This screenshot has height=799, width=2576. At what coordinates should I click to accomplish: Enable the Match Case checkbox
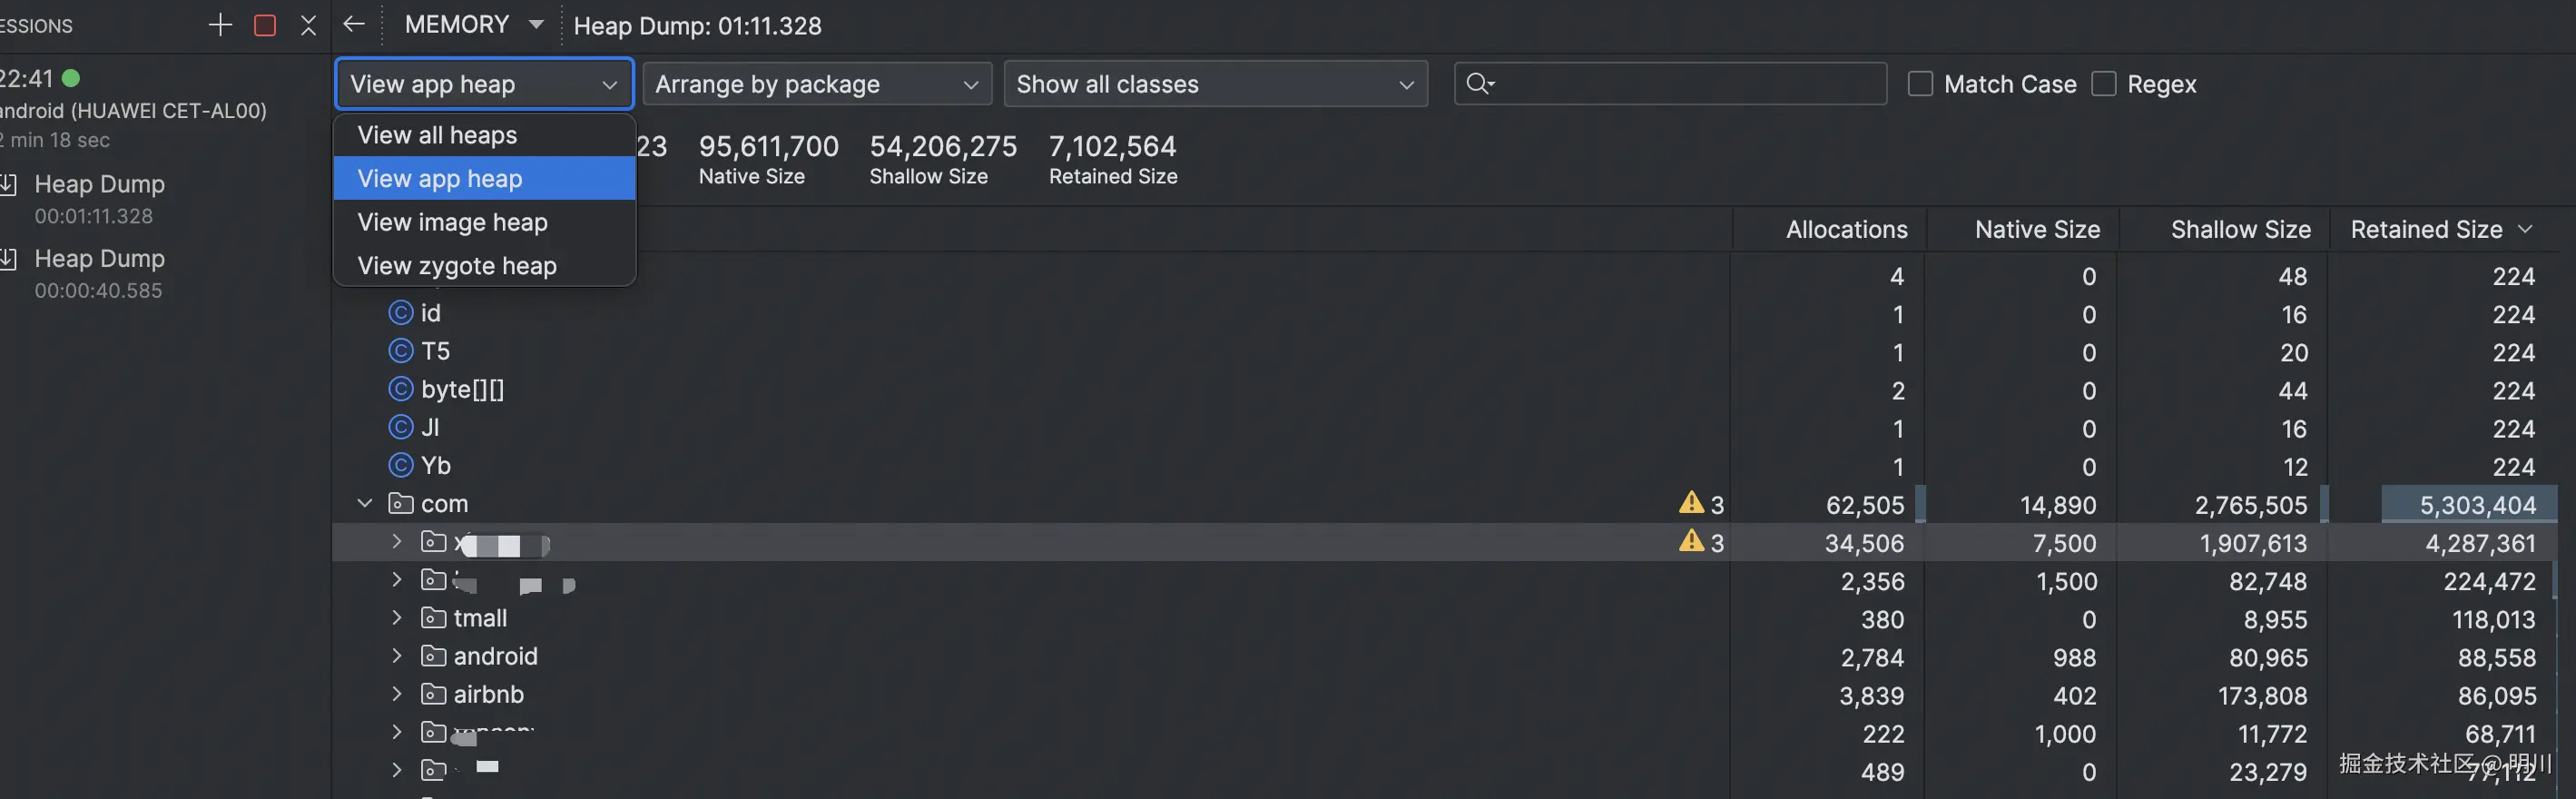[x=1920, y=84]
